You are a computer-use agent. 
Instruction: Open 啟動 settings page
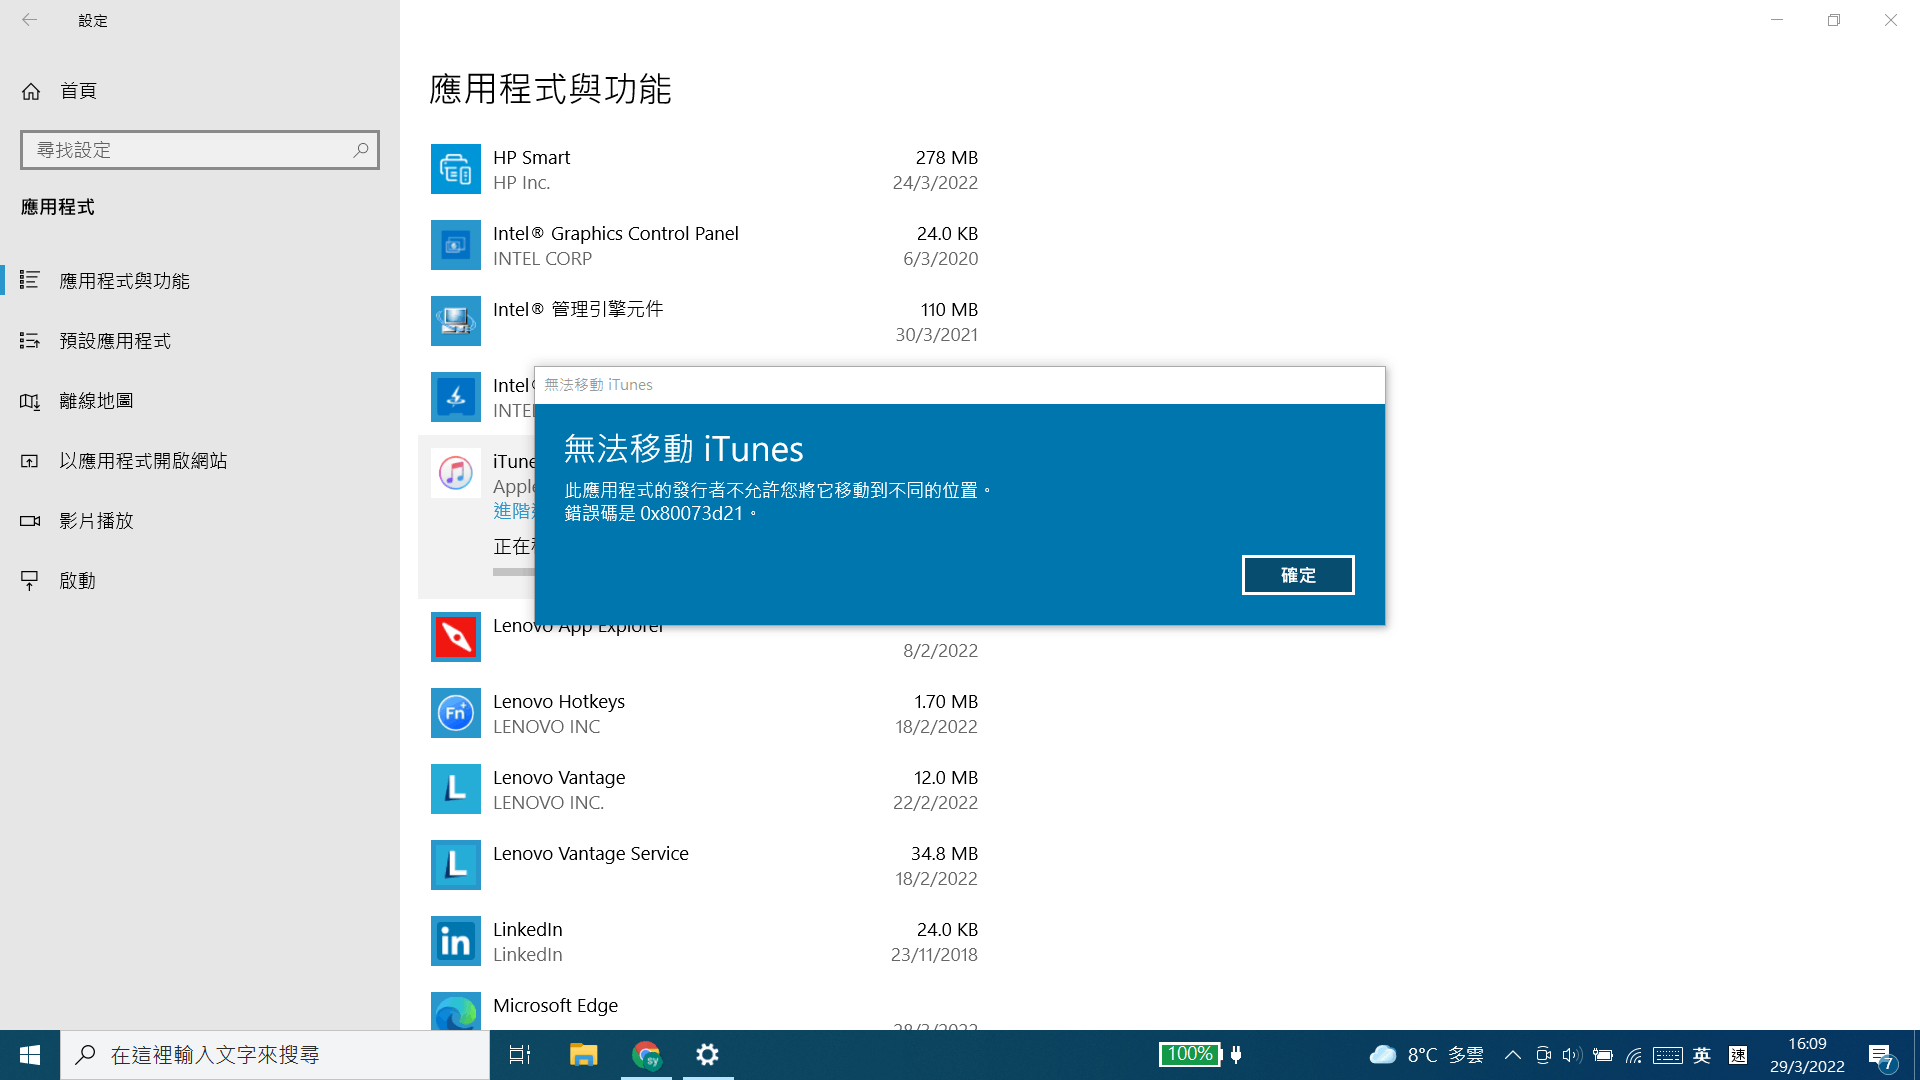pos(77,581)
